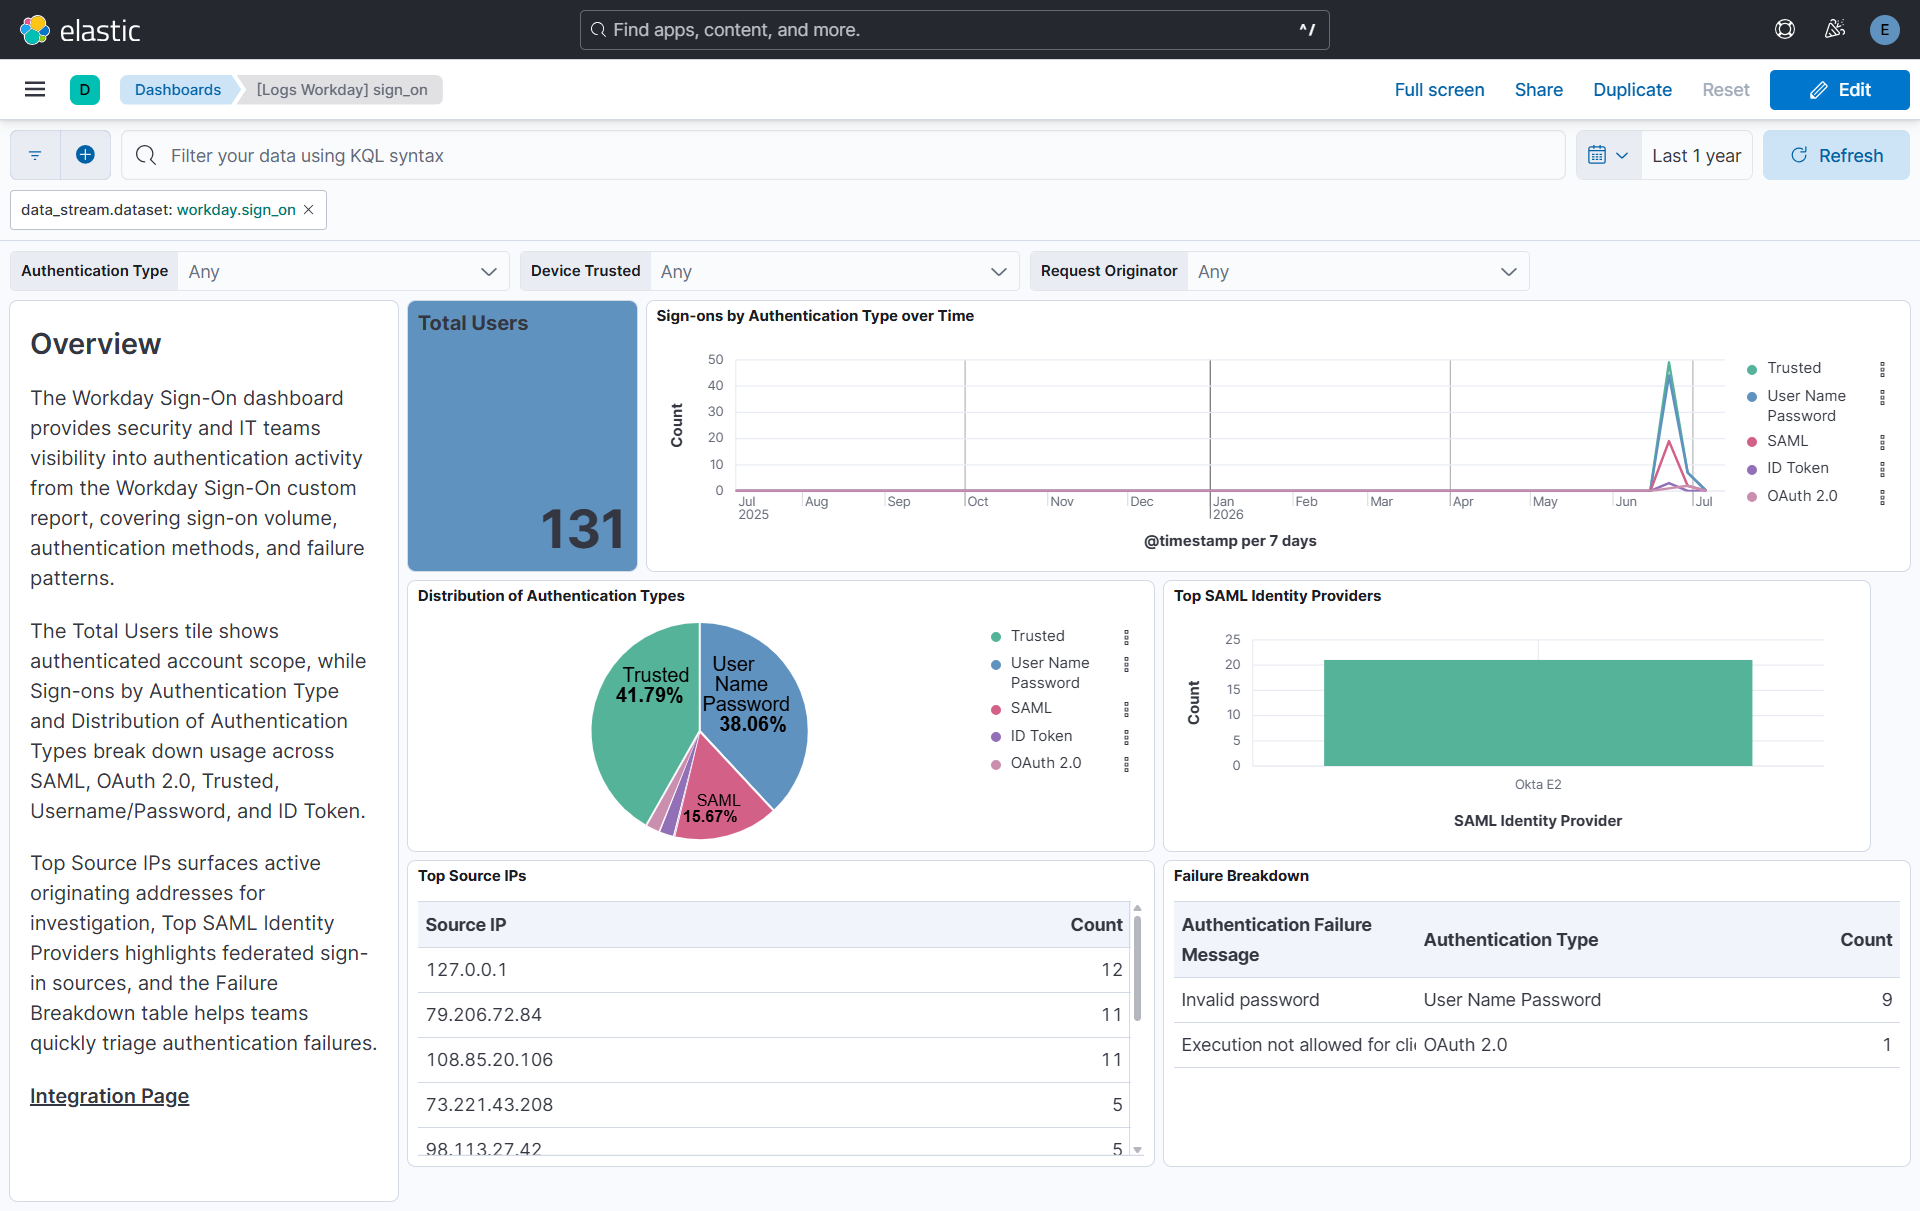Add a new filter with plus icon
The height and width of the screenshot is (1211, 1920).
click(85, 155)
